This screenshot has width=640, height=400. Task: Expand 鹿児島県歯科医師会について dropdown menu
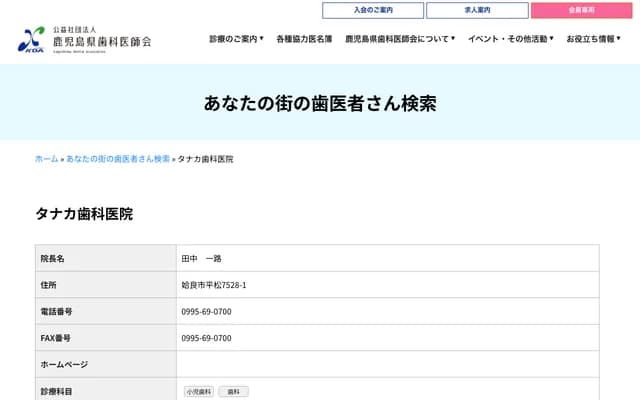point(399,39)
